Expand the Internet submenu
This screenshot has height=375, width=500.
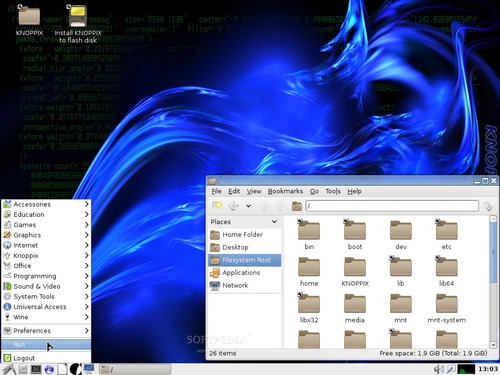coord(46,245)
